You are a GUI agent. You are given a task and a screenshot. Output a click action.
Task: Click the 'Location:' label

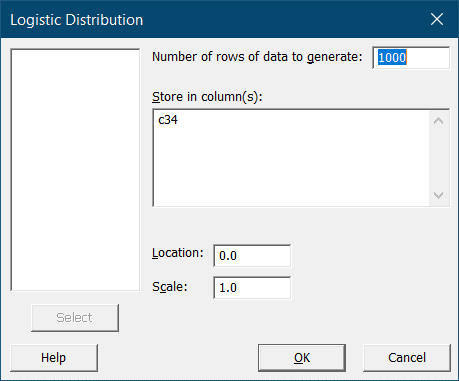point(178,253)
